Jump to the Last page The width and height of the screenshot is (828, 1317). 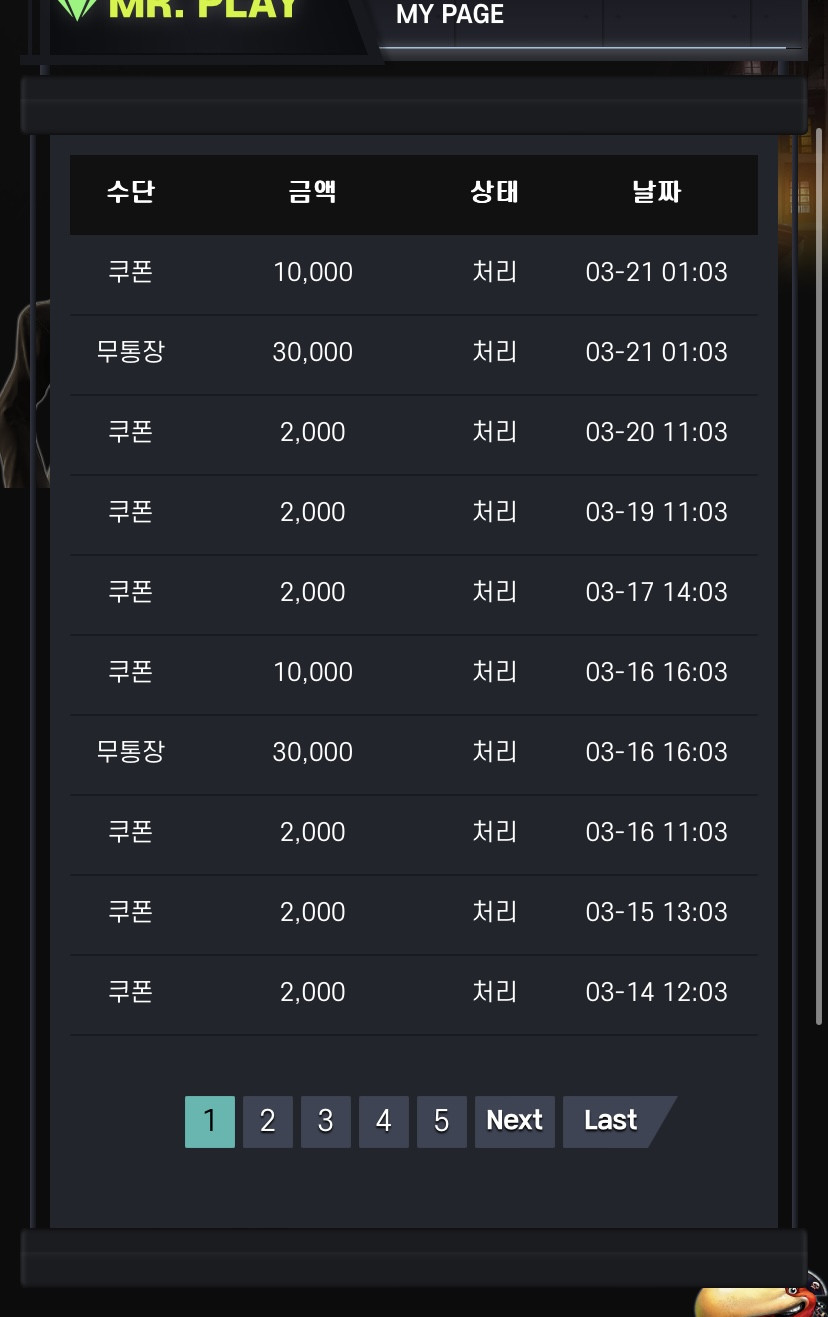tap(612, 1121)
